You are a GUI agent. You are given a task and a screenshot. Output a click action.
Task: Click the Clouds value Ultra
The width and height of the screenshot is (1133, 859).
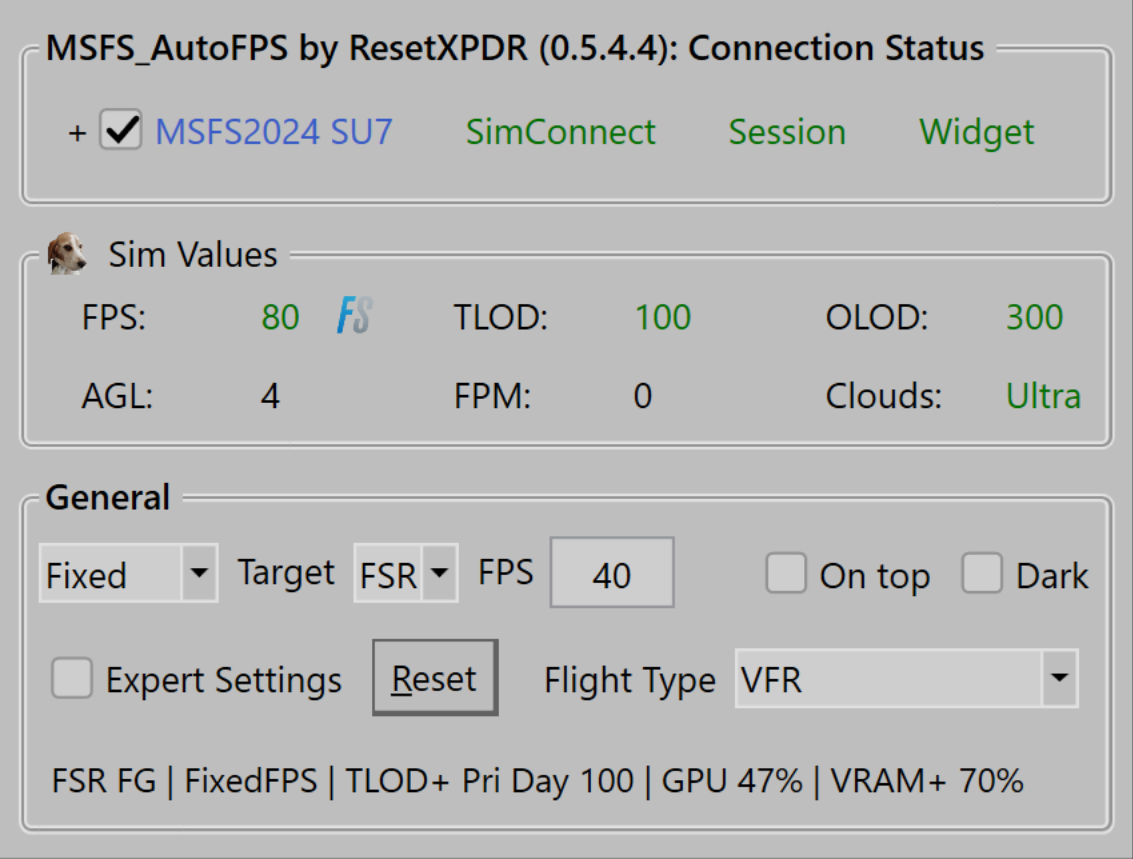coord(1043,396)
